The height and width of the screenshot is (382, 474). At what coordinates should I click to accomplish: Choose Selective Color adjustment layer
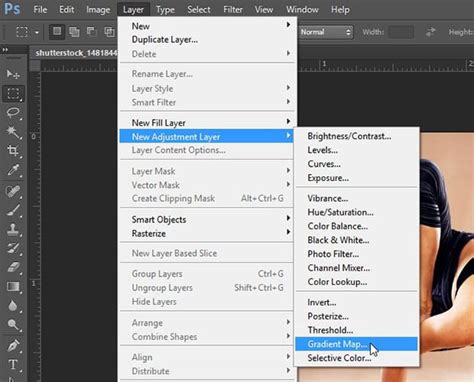(x=356, y=358)
